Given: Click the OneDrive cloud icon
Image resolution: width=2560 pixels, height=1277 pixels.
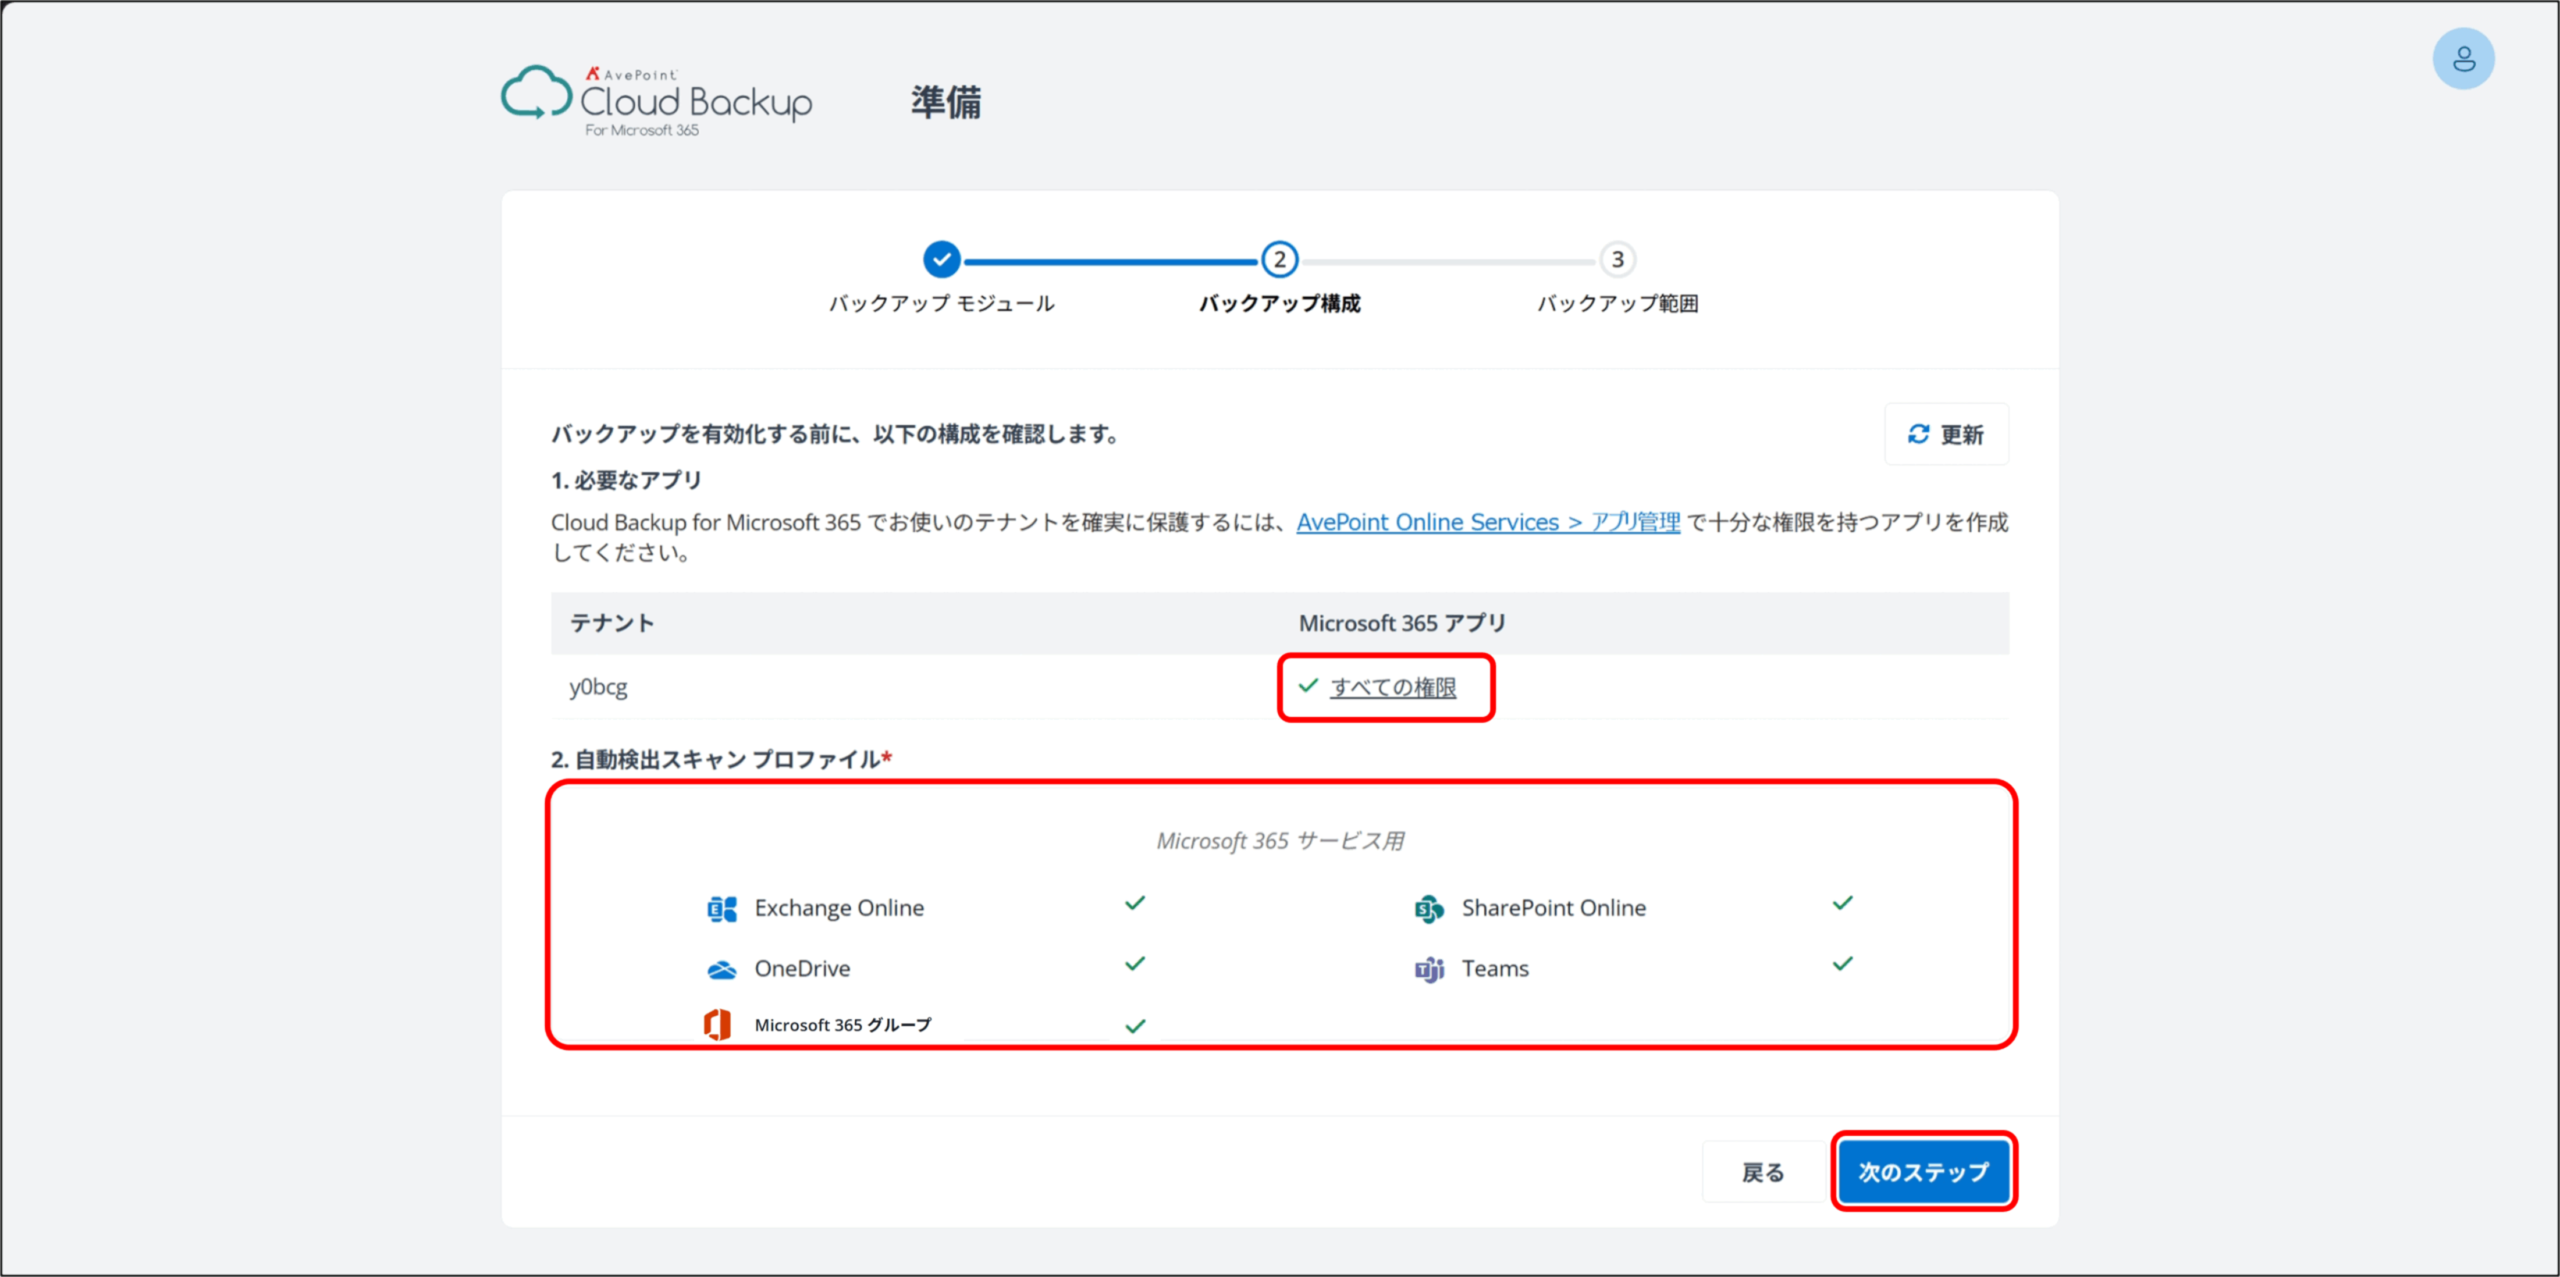Looking at the screenshot, I should point(722,969).
